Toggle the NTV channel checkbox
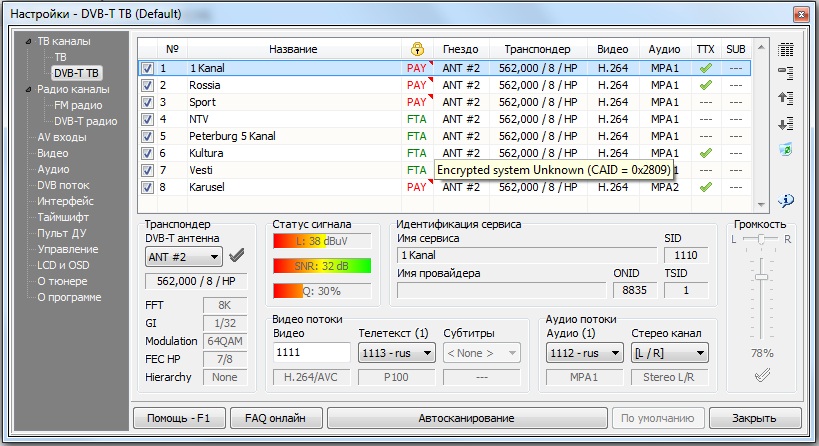The image size is (819, 446). (x=148, y=119)
